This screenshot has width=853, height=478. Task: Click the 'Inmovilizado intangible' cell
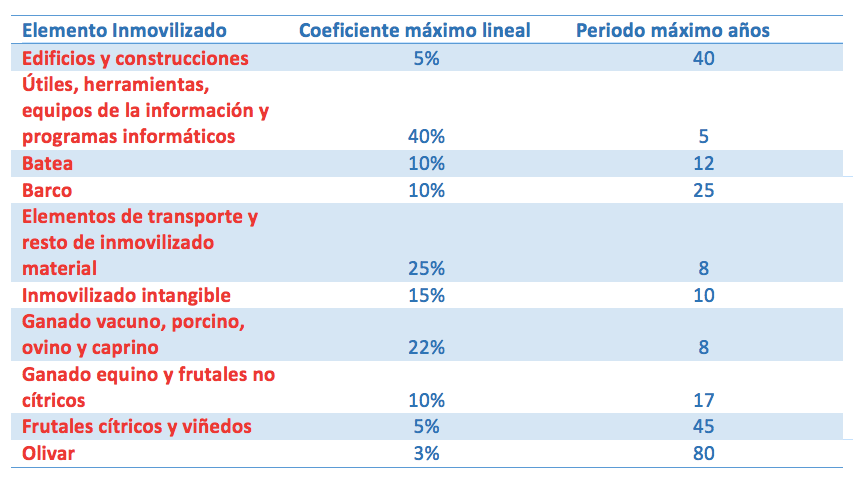[x=126, y=295]
